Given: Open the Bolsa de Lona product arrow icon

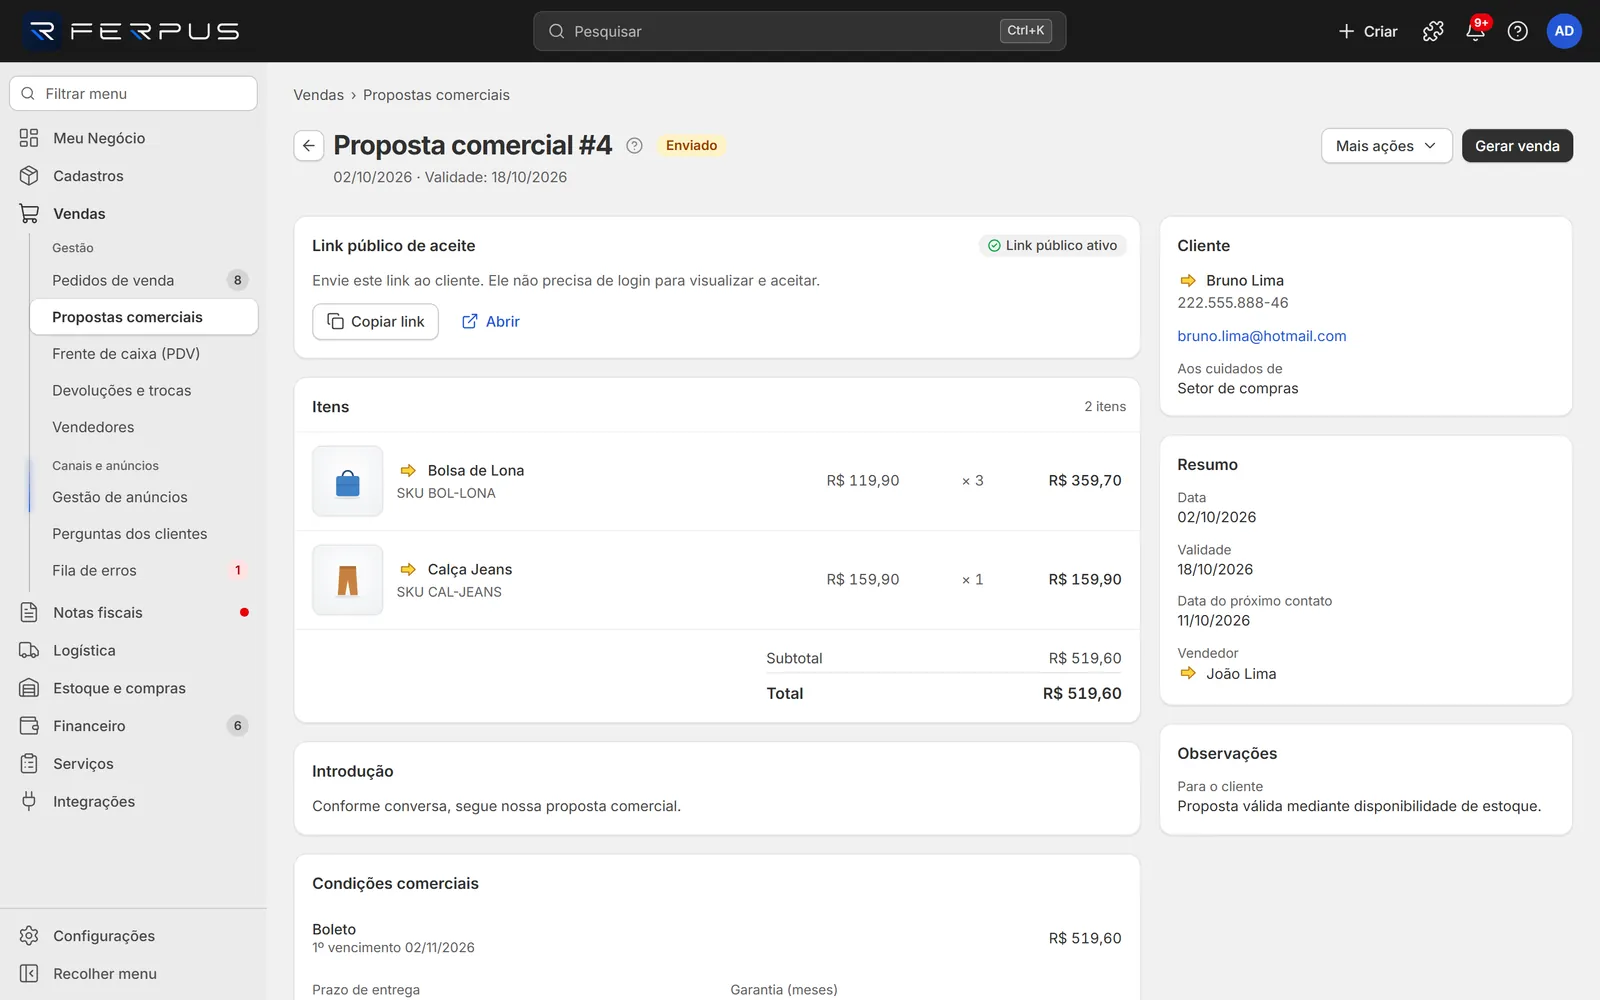Looking at the screenshot, I should [x=408, y=471].
